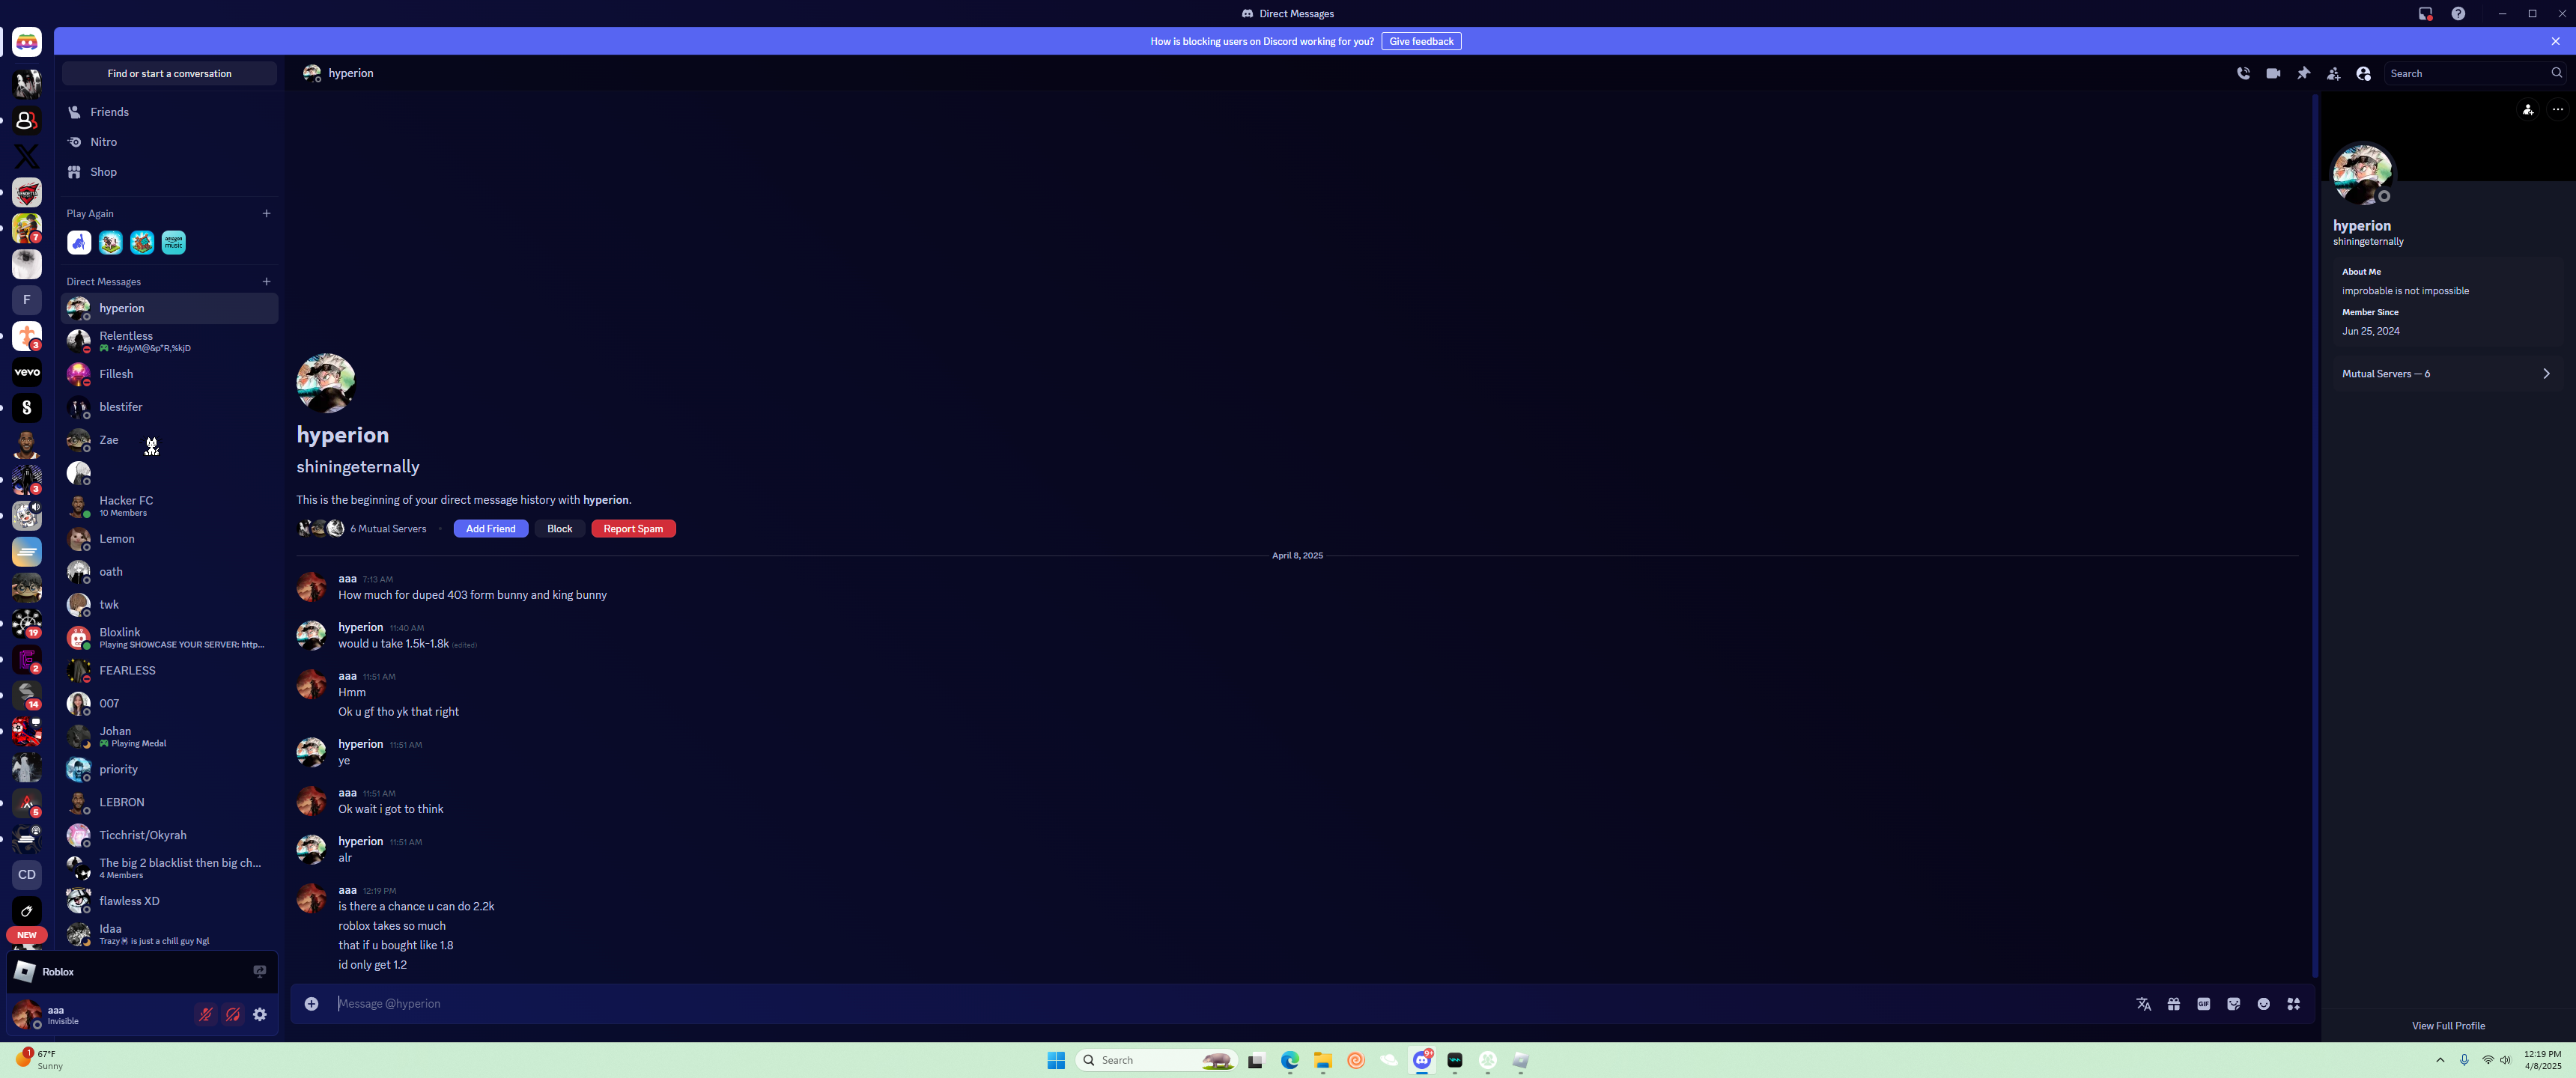
Task: Click the Message @hyperion input field
Action: (x=1200, y=1003)
